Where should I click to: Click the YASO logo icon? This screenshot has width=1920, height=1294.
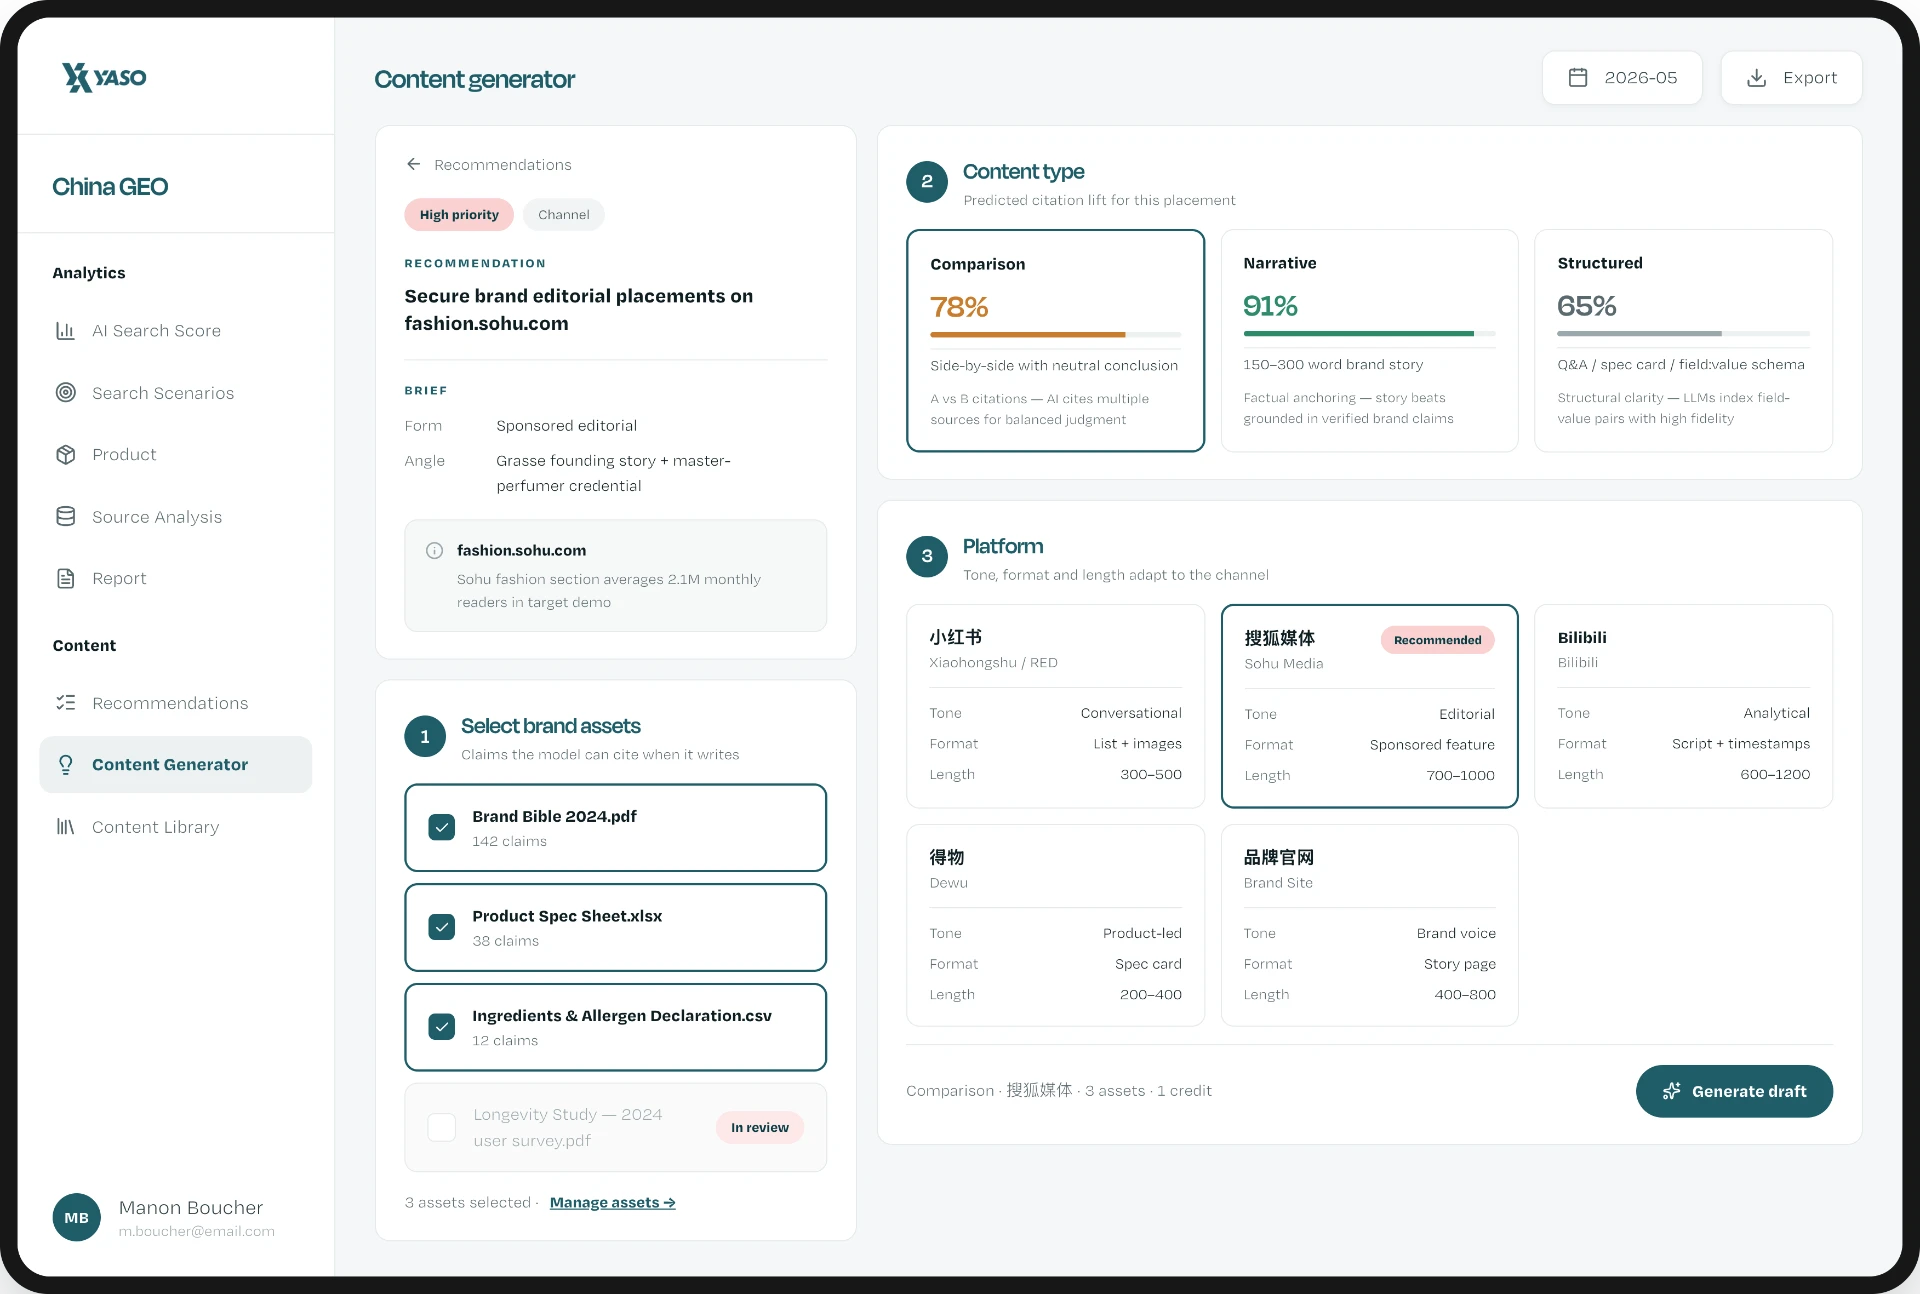coord(76,77)
